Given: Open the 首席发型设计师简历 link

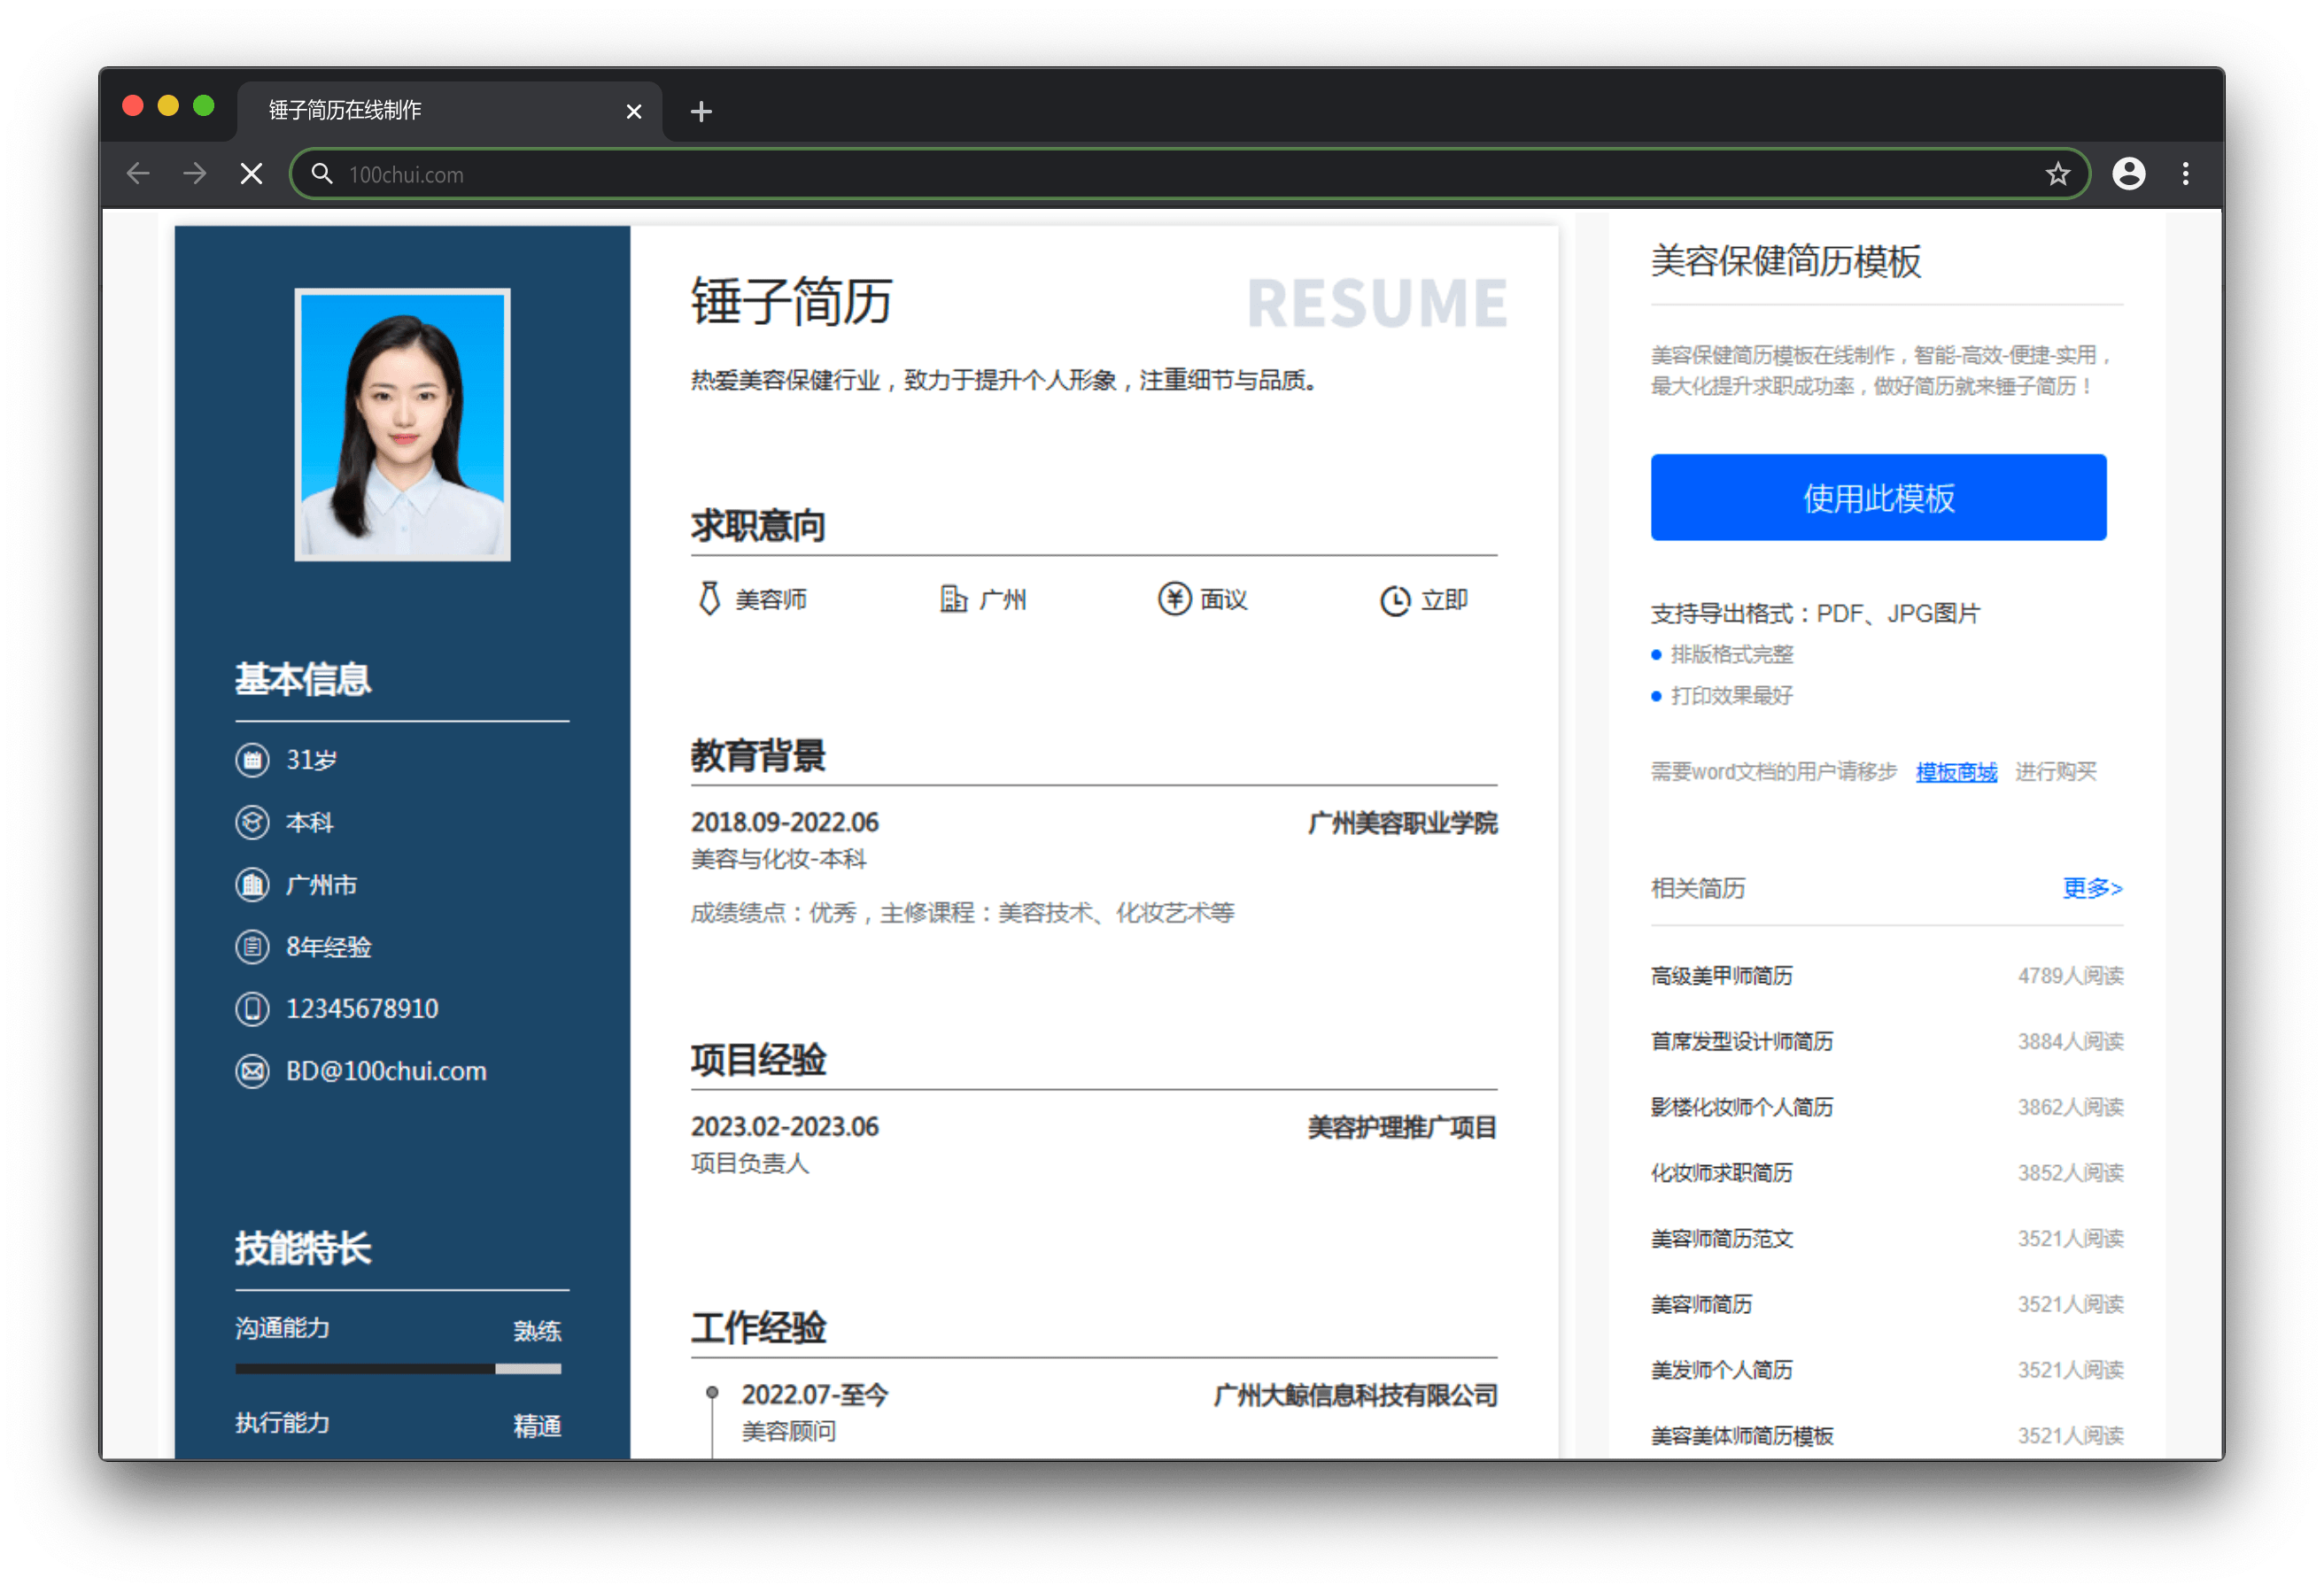Looking at the screenshot, I should [x=1742, y=1041].
